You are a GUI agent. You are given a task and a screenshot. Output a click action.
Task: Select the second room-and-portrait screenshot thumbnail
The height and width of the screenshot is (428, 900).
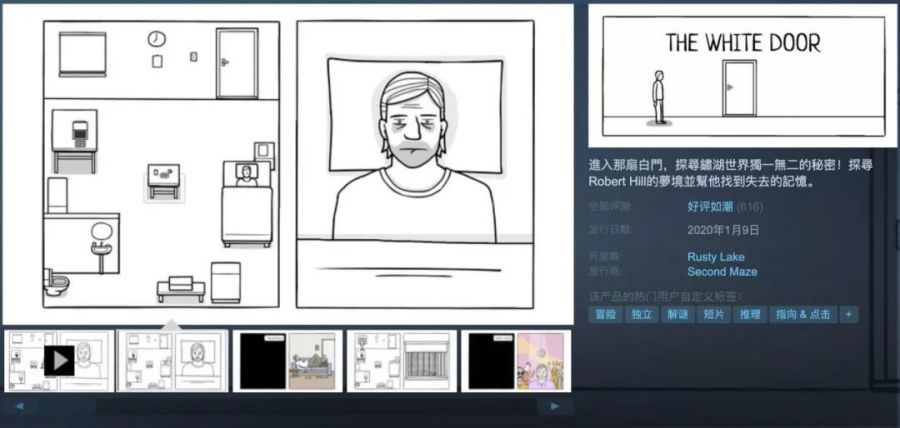click(172, 360)
